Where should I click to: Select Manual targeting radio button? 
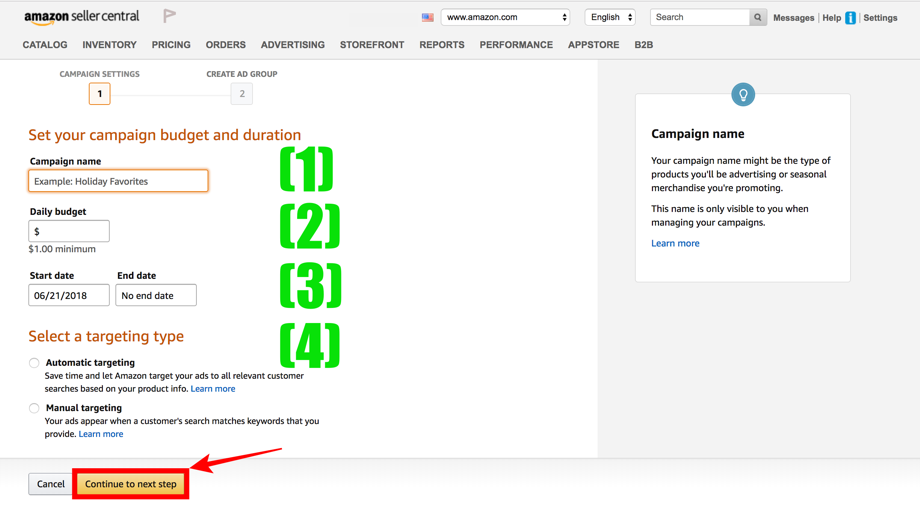[34, 408]
